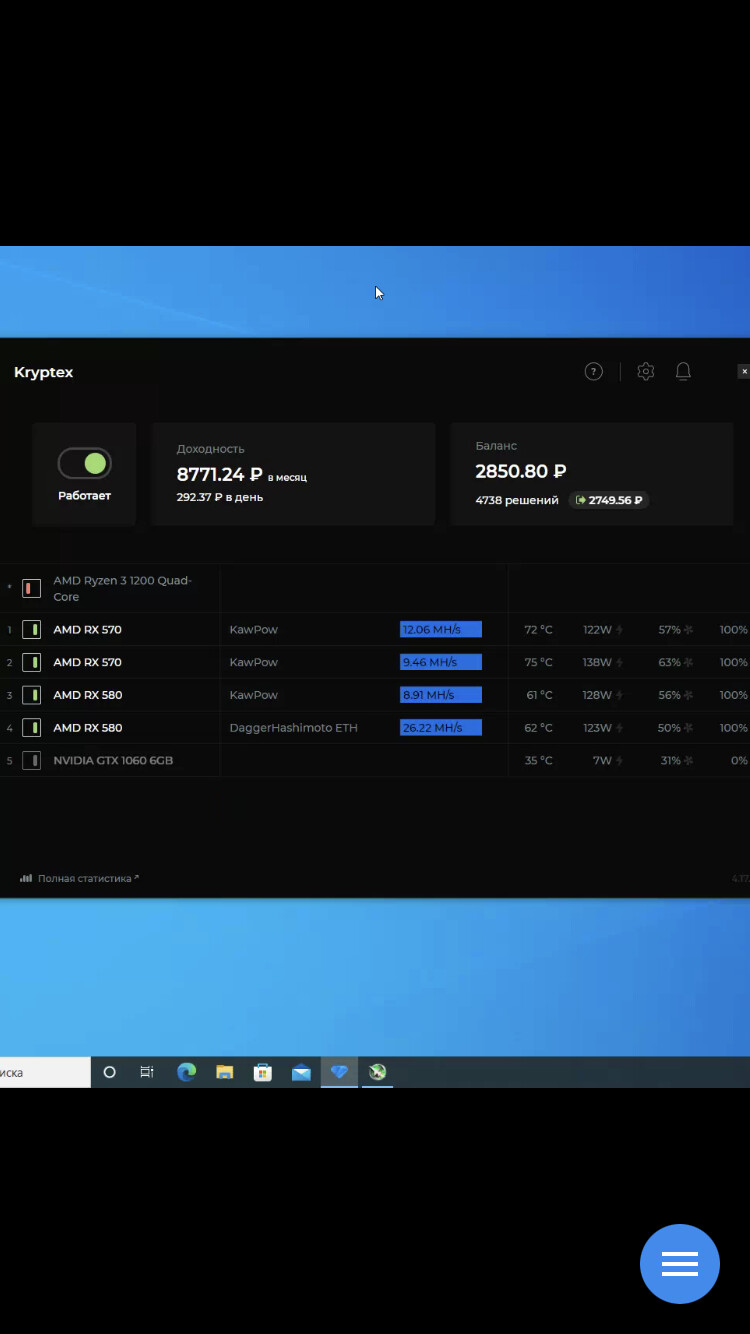
Task: Open File Explorer from the taskbar
Action: click(225, 1072)
